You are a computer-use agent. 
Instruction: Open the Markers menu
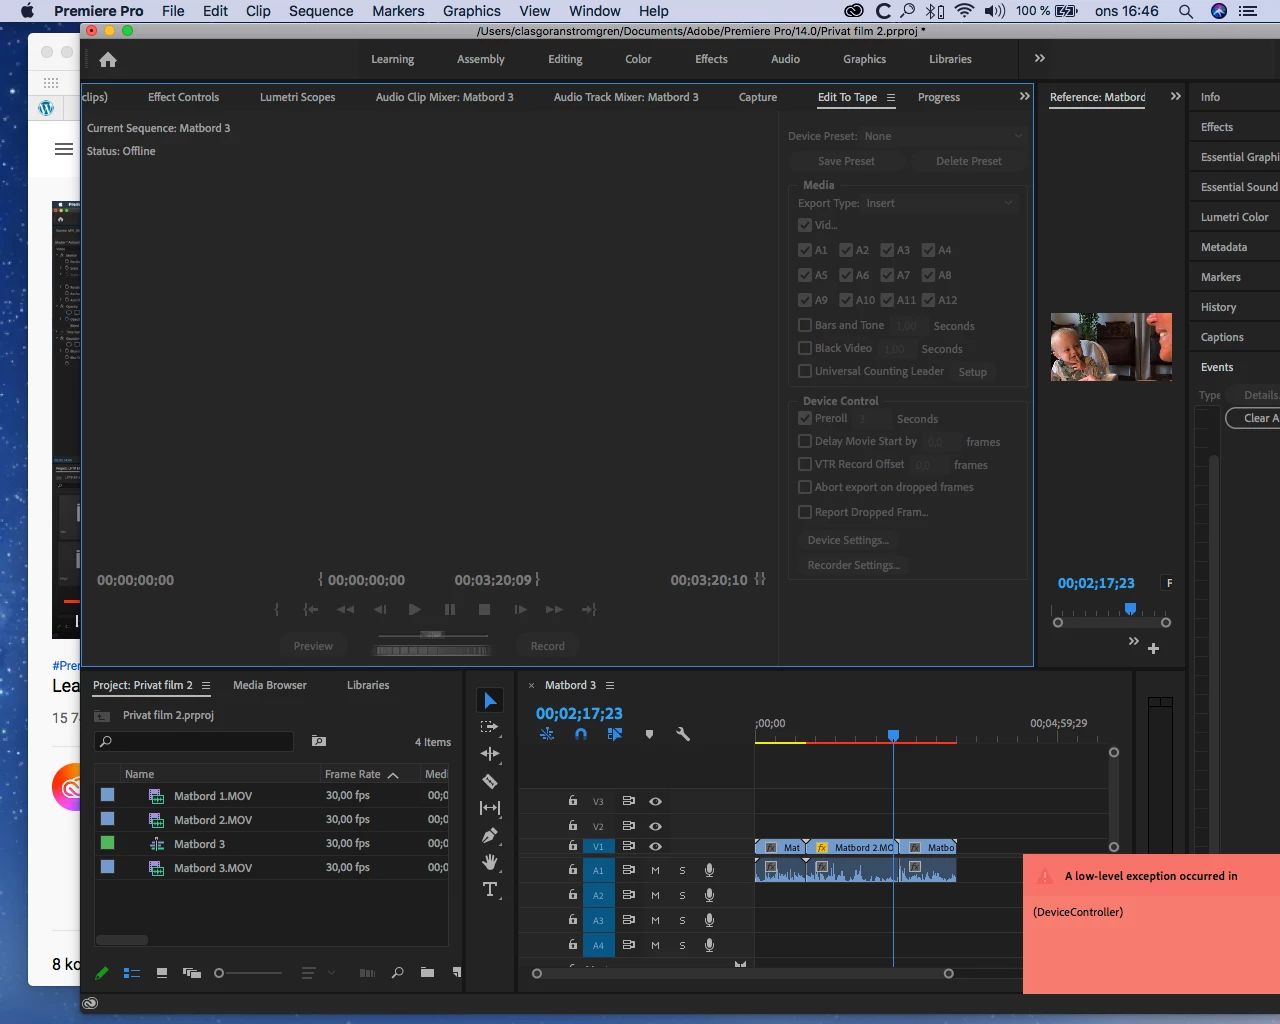click(x=398, y=11)
